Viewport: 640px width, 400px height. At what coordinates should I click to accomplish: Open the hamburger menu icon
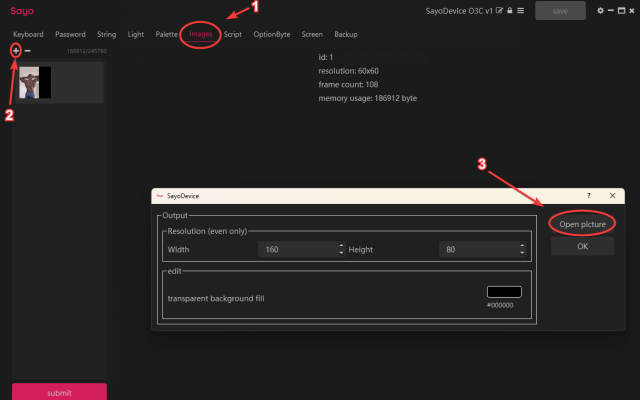[x=520, y=11]
